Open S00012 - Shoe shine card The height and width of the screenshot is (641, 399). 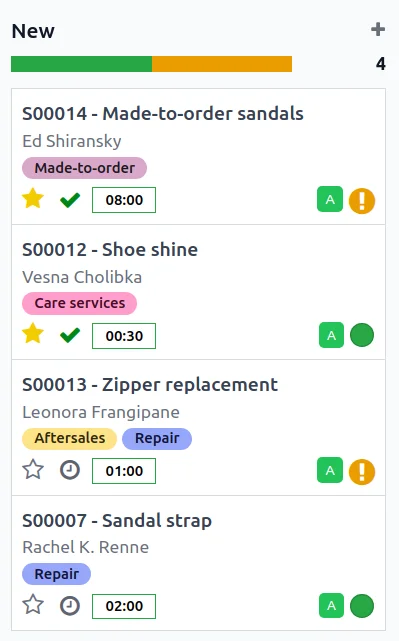[198, 292]
